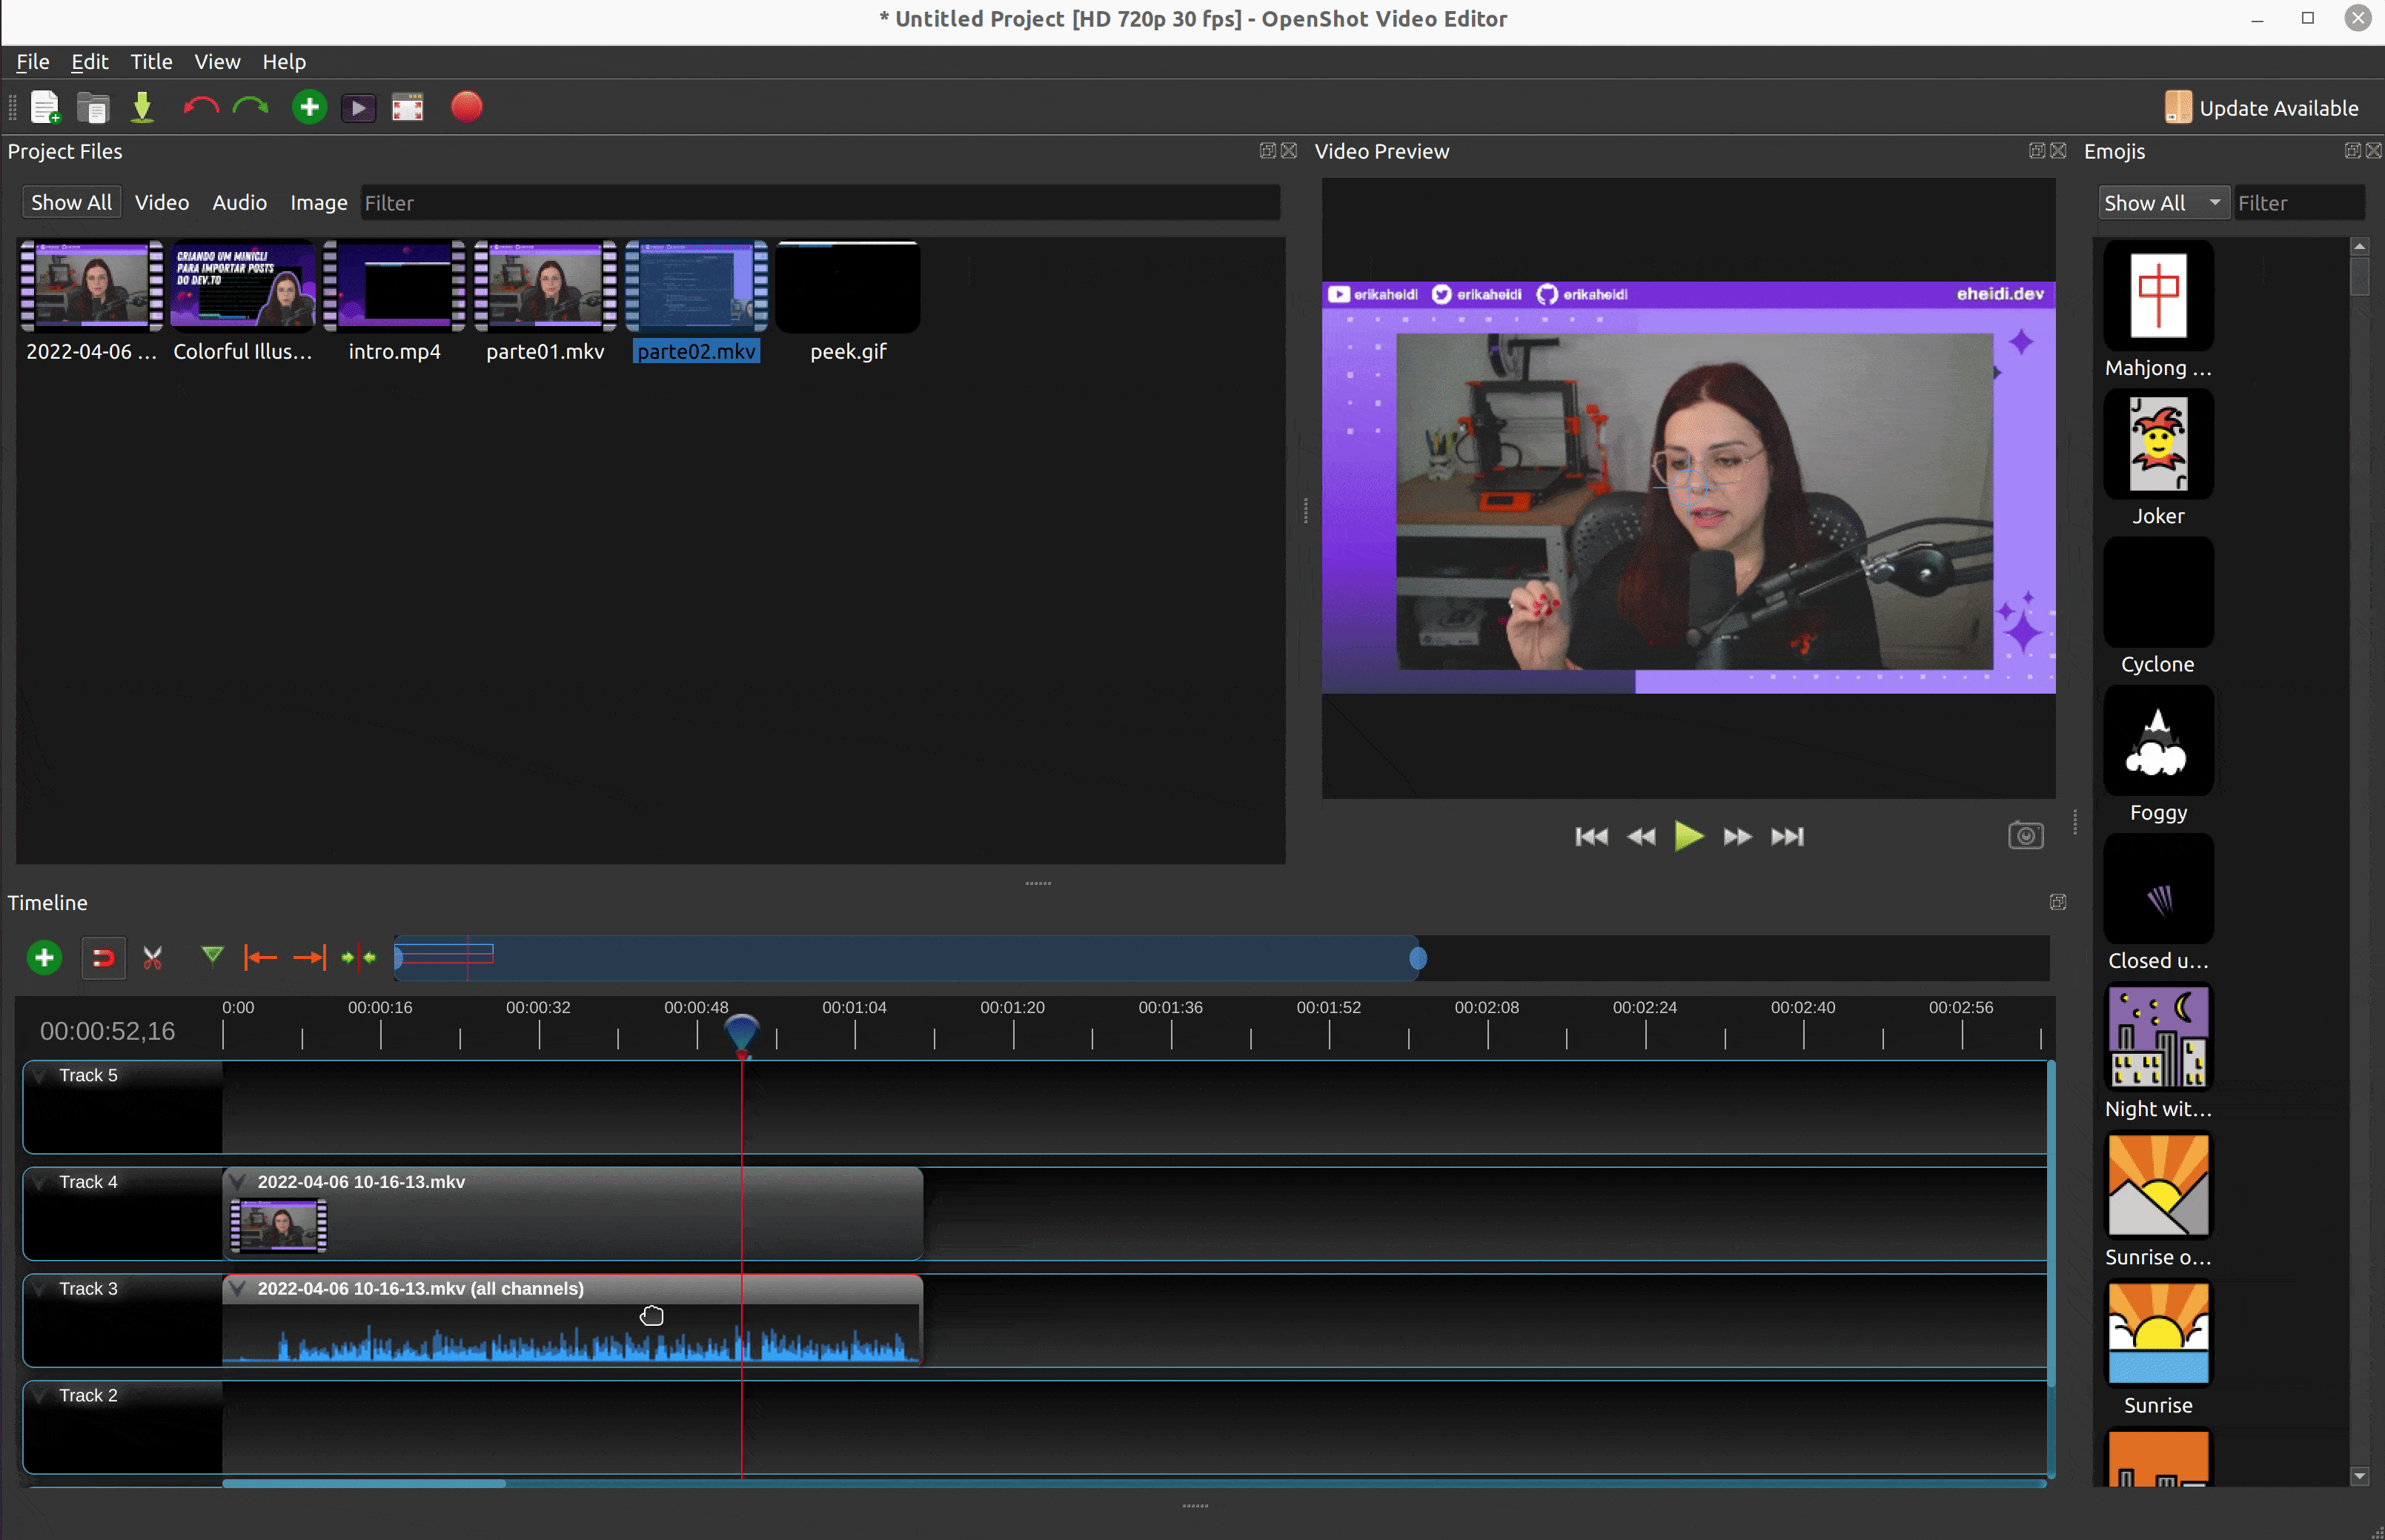Click Show All in Project Files
Viewport: 2385px width, 1540px height.
pyautogui.click(x=71, y=202)
